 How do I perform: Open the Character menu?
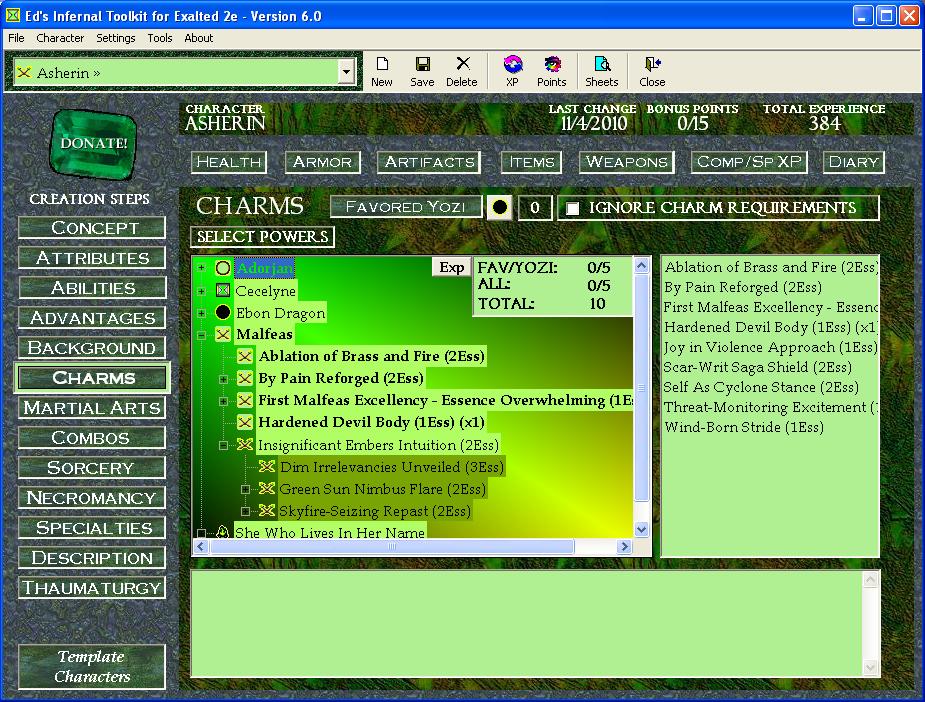pos(60,38)
